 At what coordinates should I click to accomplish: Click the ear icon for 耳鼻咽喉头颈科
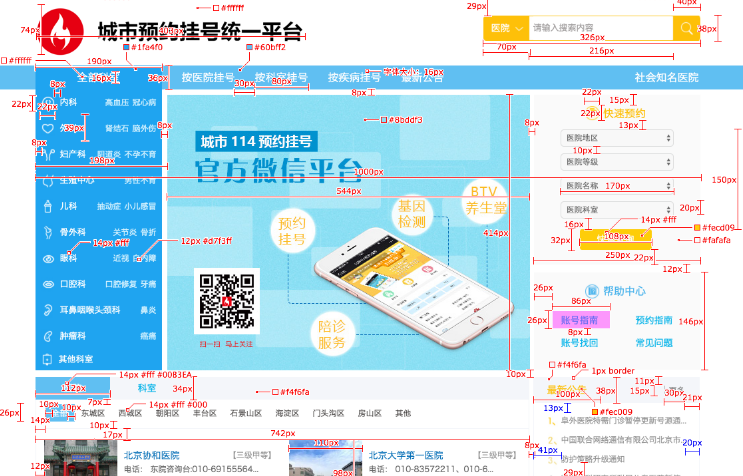48,310
